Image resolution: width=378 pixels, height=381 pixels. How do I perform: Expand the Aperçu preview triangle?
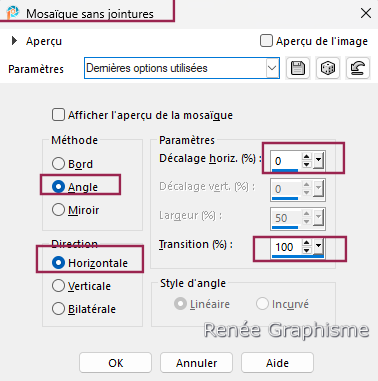(14, 41)
